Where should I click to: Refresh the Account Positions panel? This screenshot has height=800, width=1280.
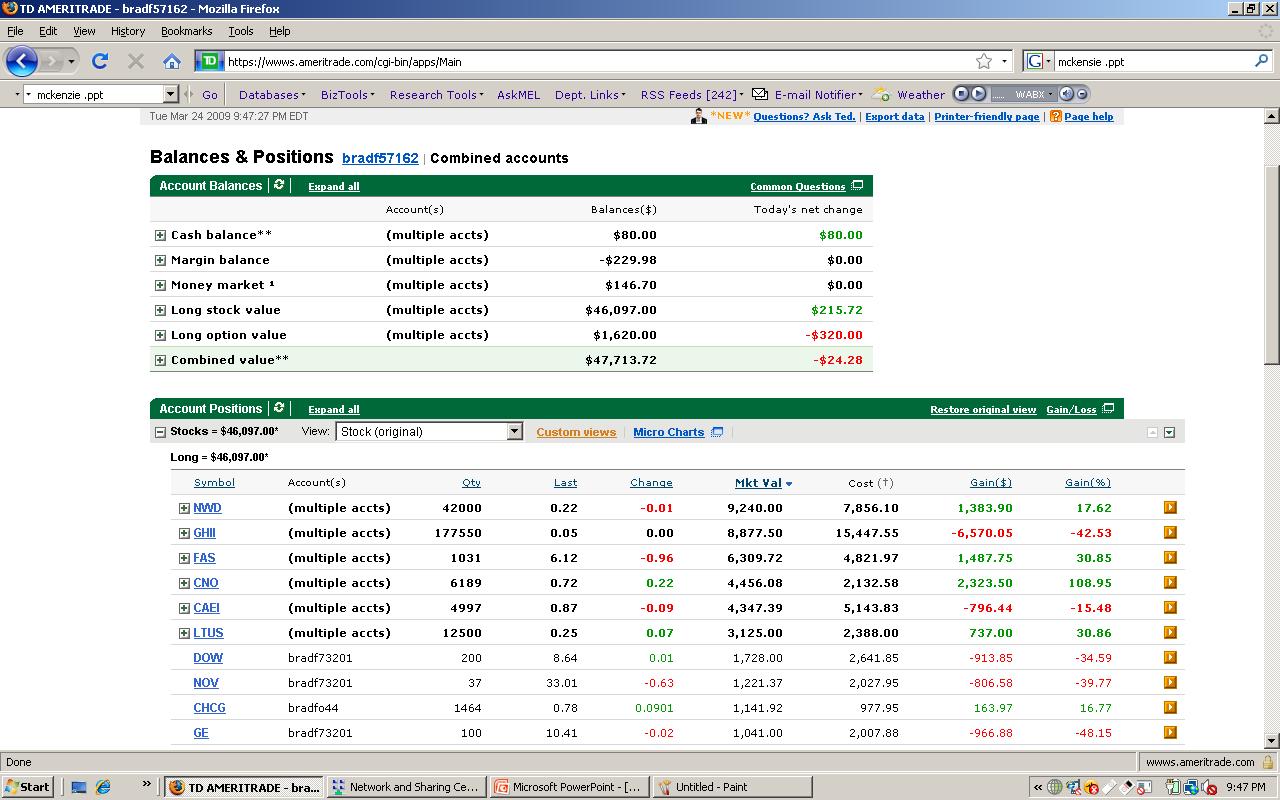pyautogui.click(x=279, y=408)
